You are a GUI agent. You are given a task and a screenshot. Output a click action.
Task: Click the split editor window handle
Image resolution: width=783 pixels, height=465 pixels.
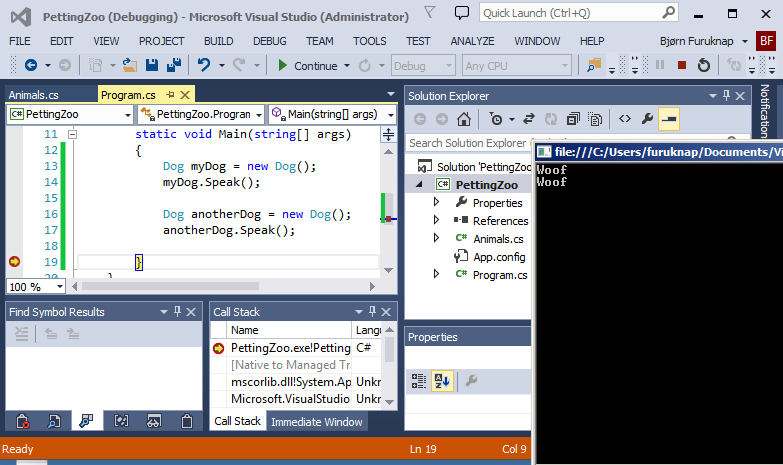(x=388, y=134)
